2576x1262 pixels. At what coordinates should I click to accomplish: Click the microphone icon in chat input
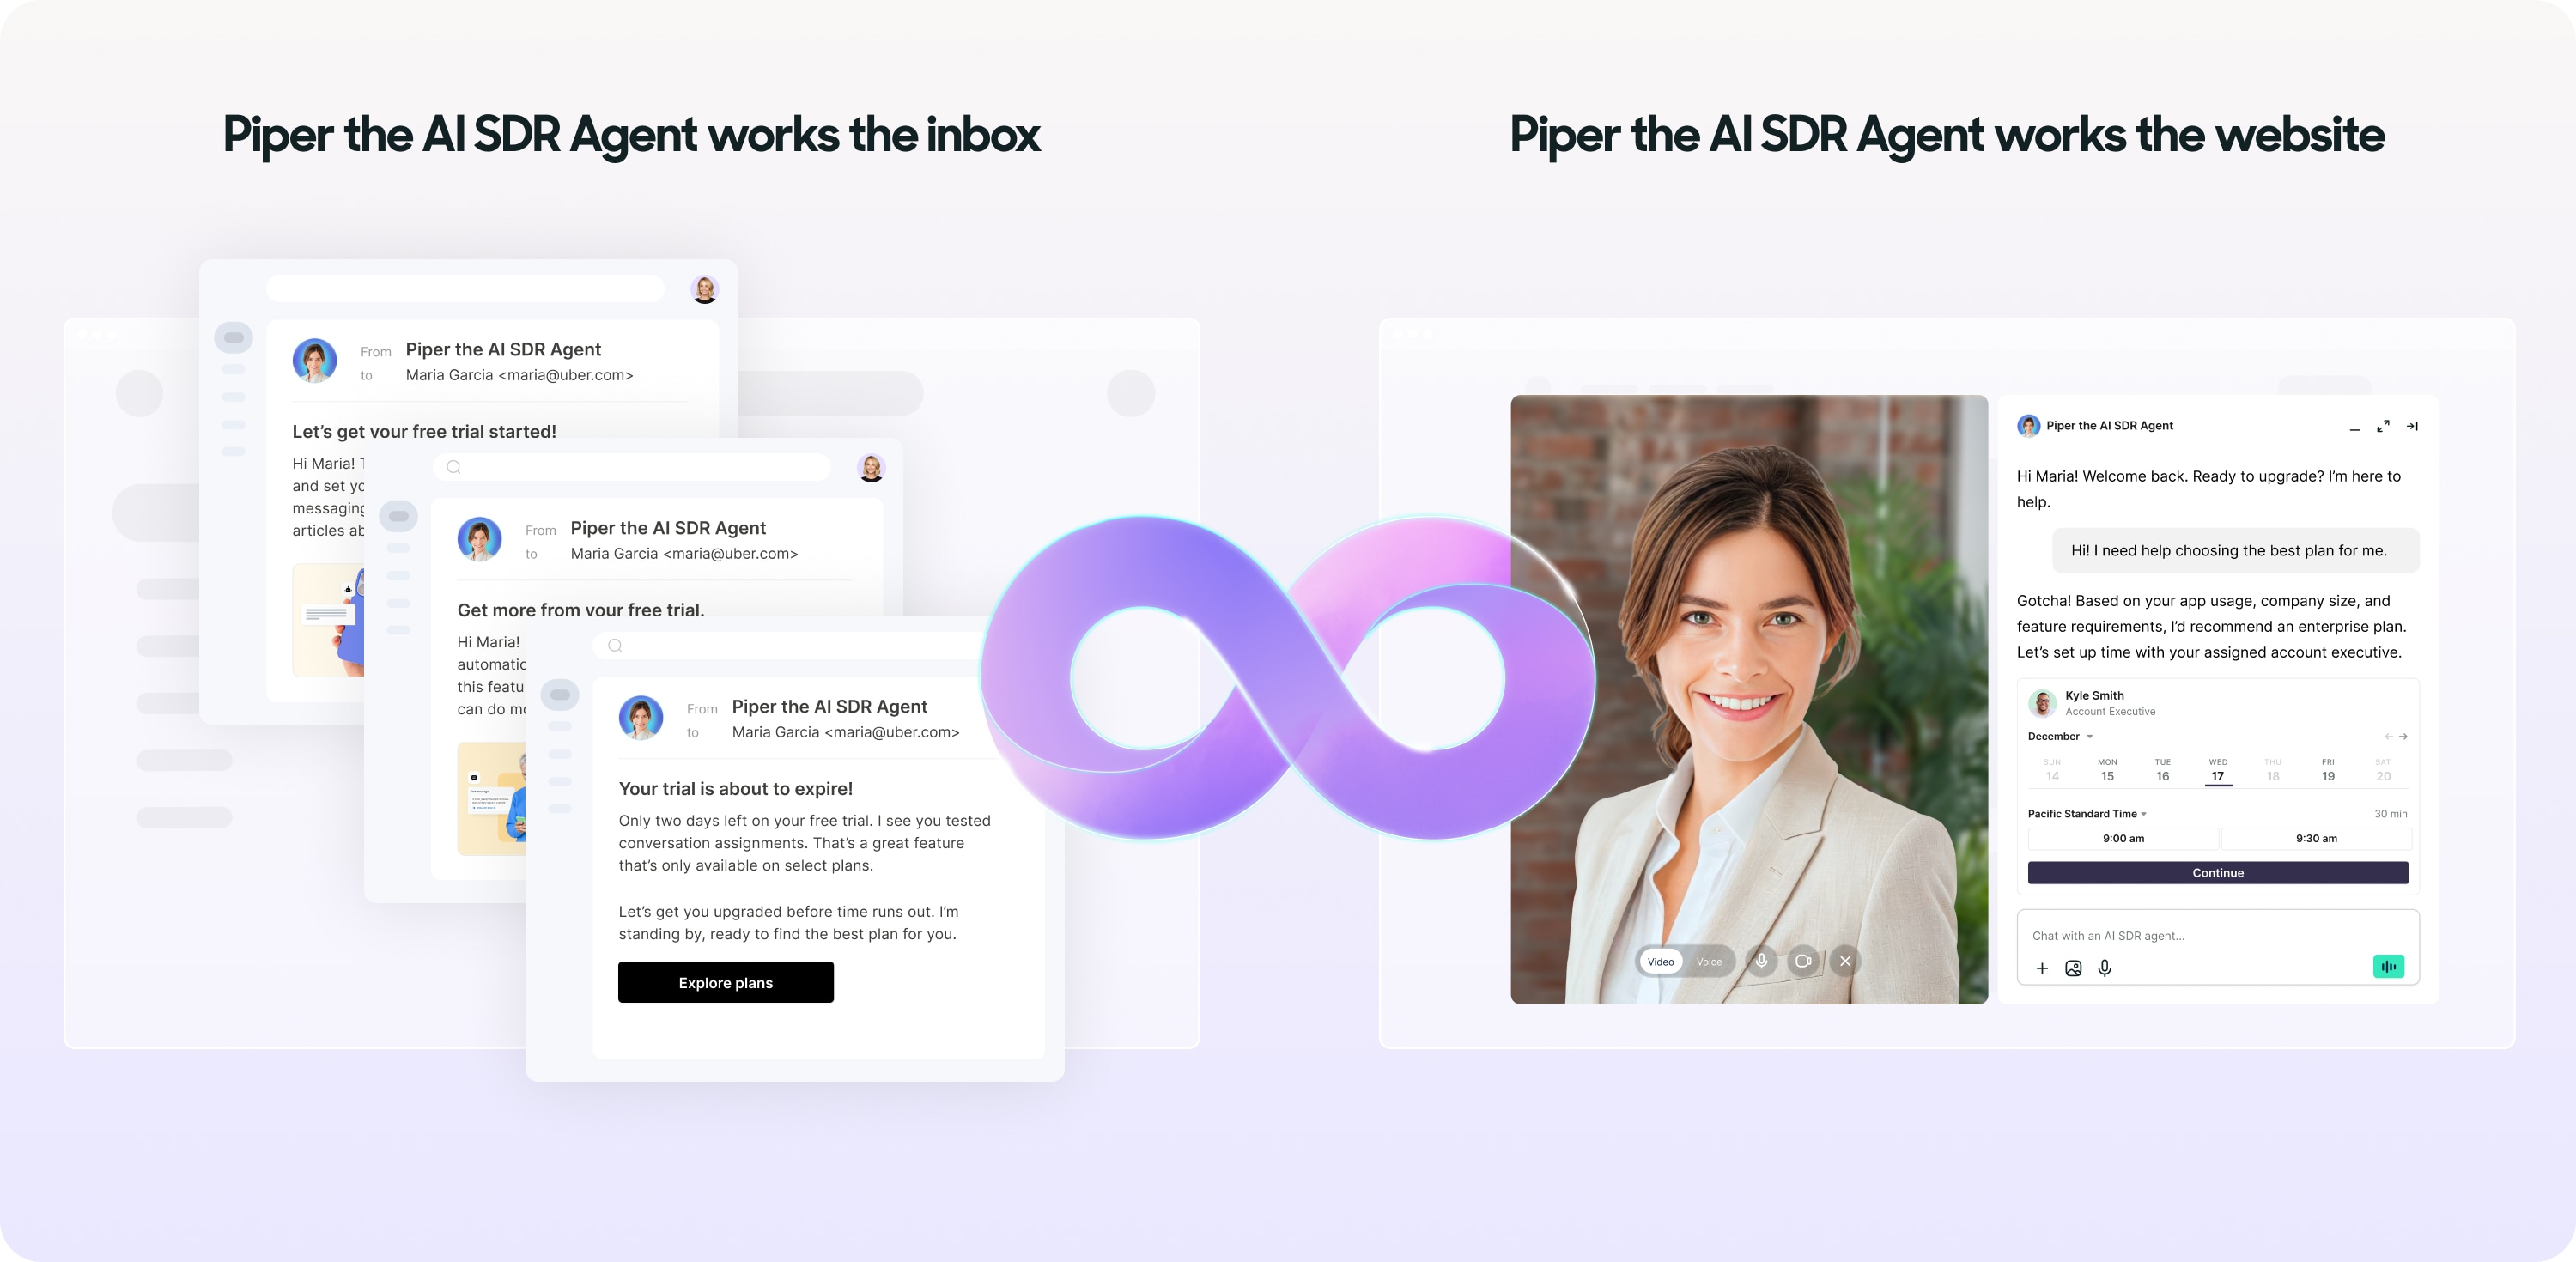(2105, 968)
